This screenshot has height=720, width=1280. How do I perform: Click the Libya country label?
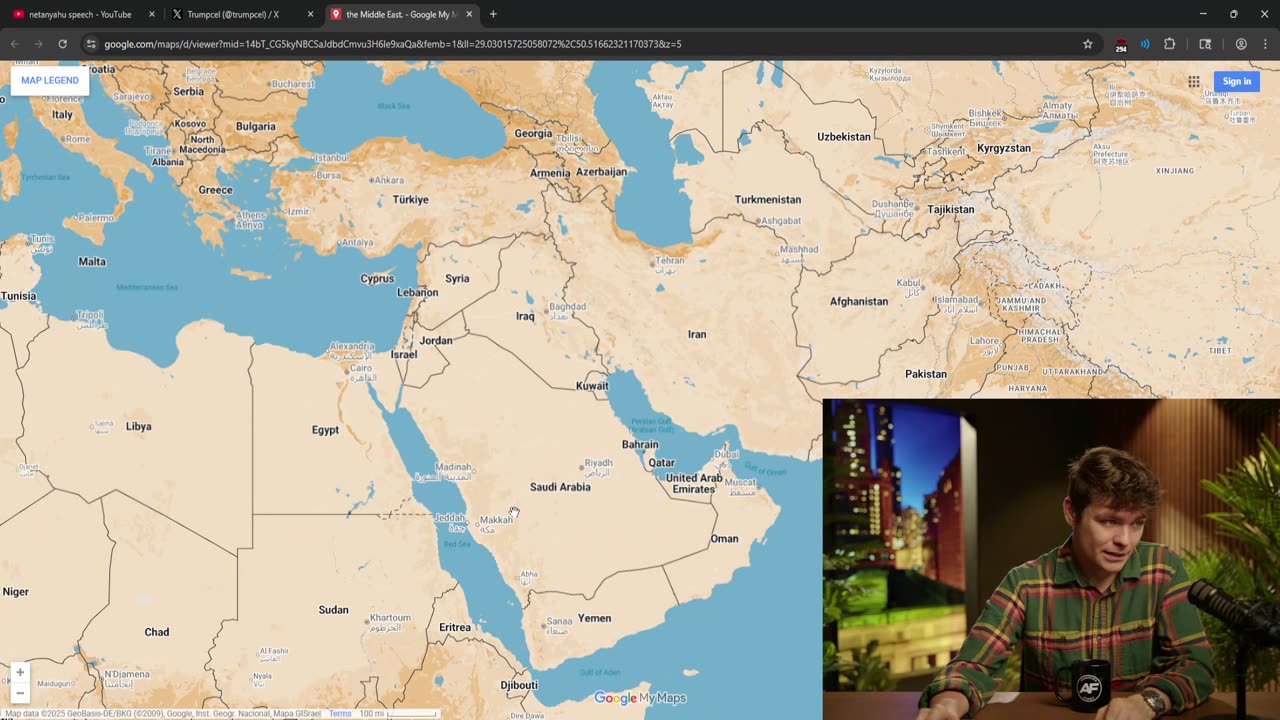pos(138,426)
